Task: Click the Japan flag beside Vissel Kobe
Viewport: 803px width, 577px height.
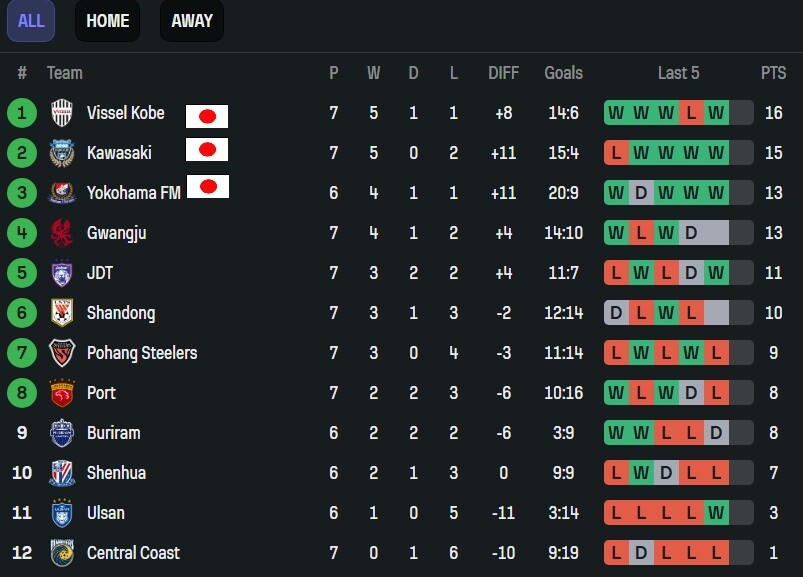Action: (x=207, y=116)
